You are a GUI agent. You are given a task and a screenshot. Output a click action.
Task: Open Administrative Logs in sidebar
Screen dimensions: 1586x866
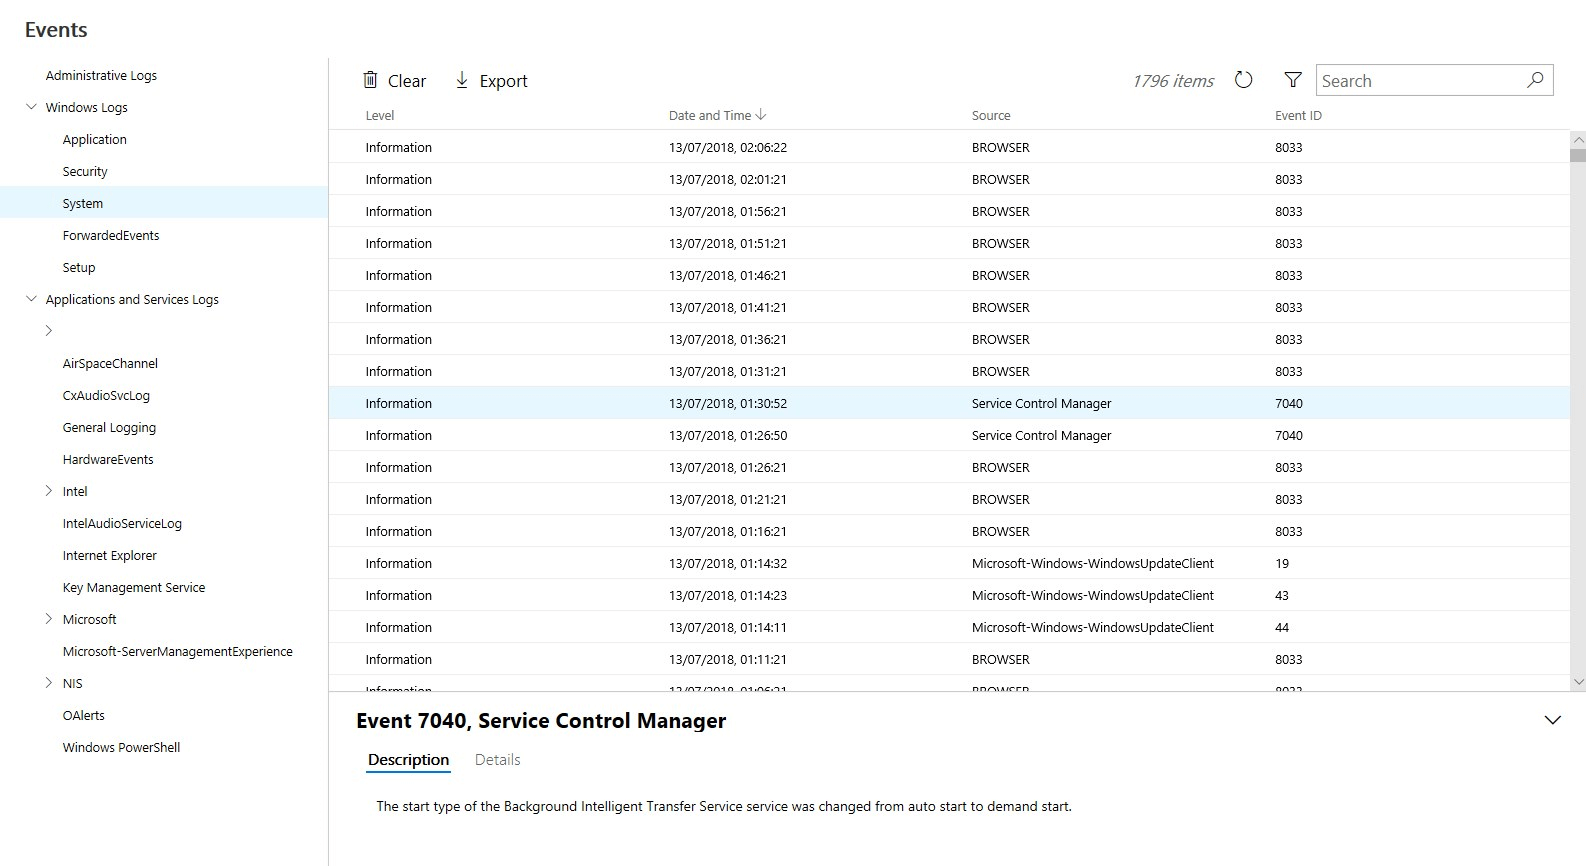[101, 75]
